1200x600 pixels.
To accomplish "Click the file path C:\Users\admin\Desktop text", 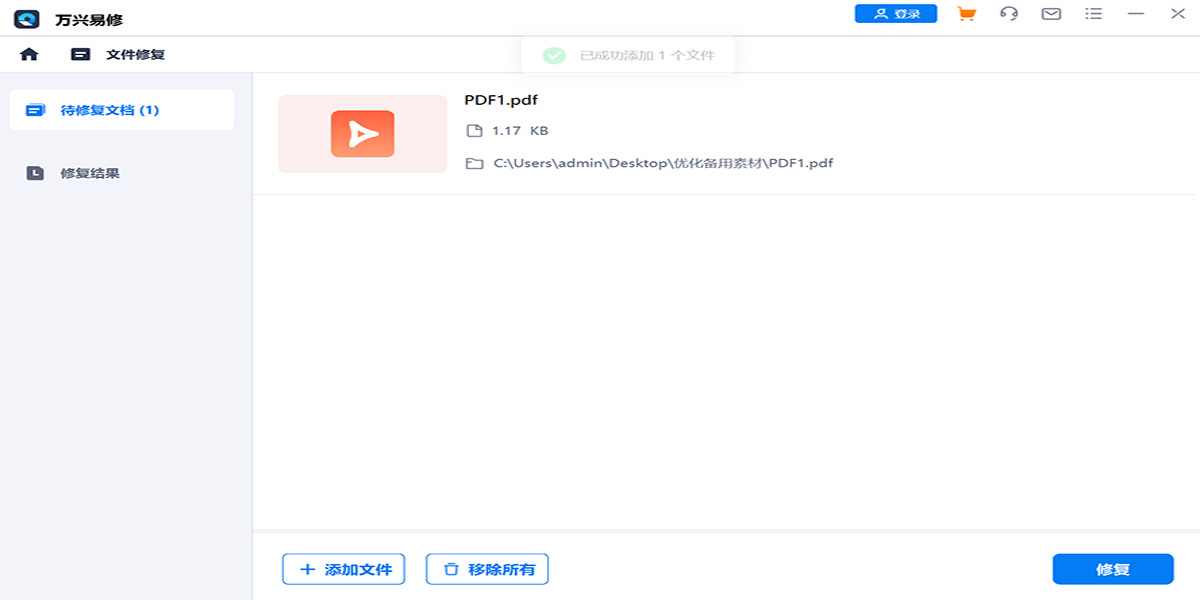I will [664, 163].
